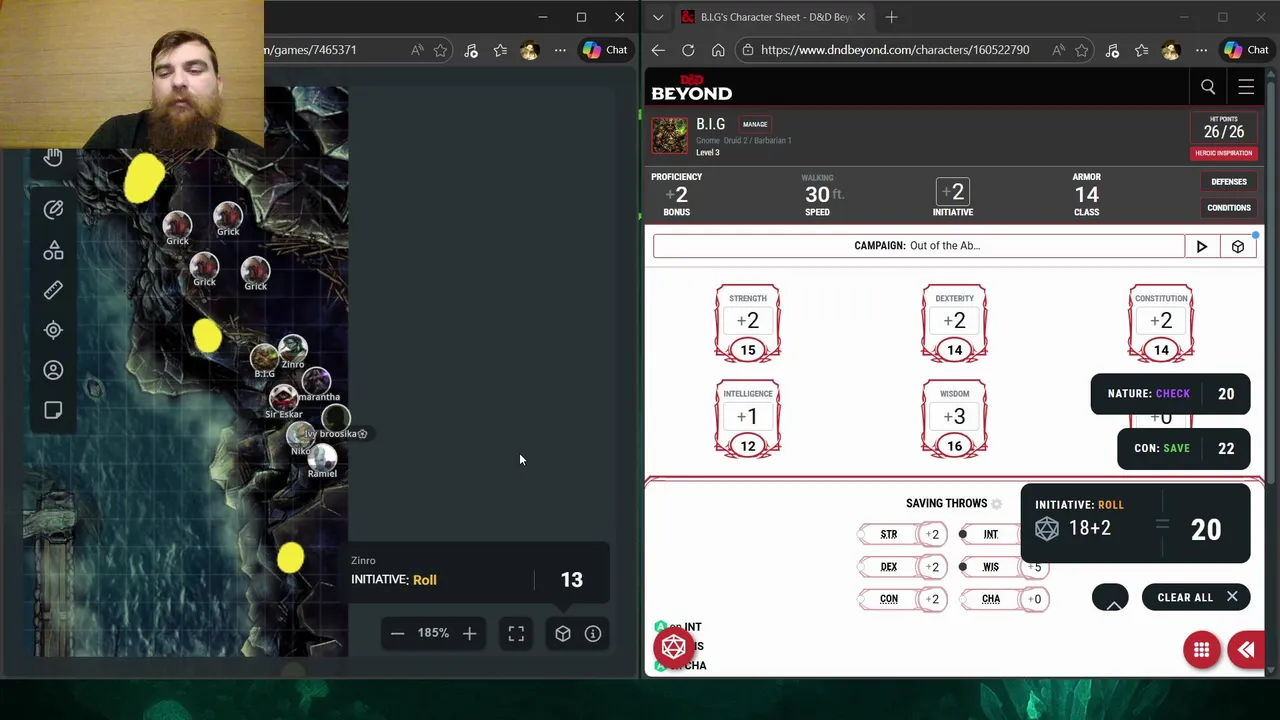Open the character token tool in map sidebar
The height and width of the screenshot is (720, 1280).
pos(53,370)
